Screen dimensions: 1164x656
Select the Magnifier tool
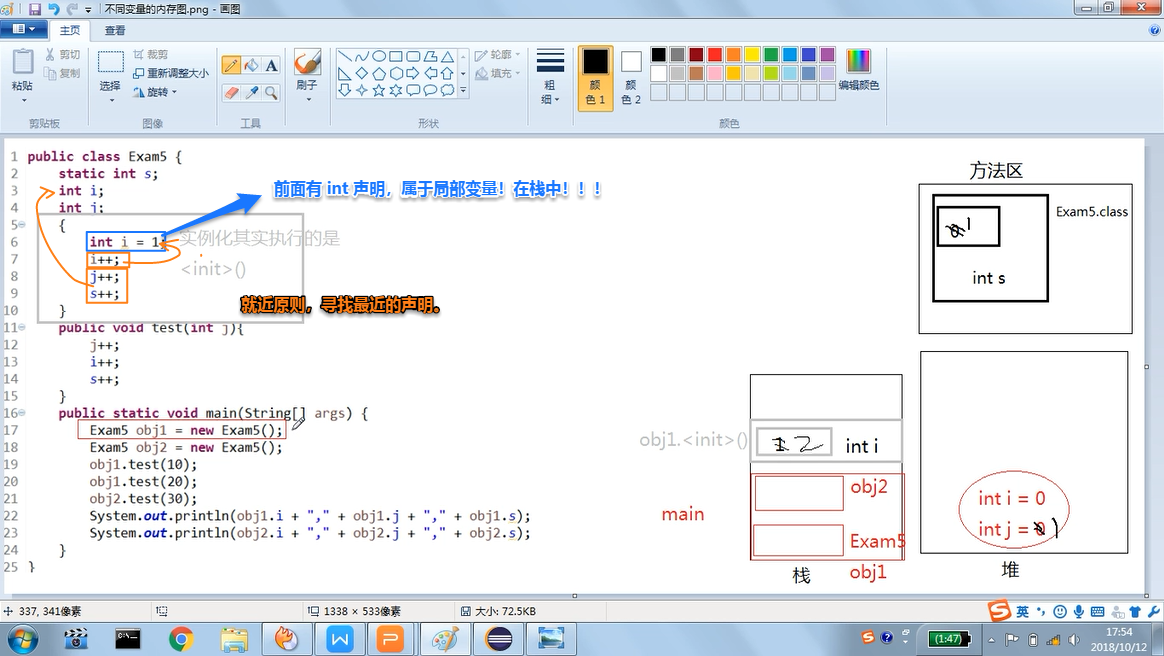[x=272, y=93]
